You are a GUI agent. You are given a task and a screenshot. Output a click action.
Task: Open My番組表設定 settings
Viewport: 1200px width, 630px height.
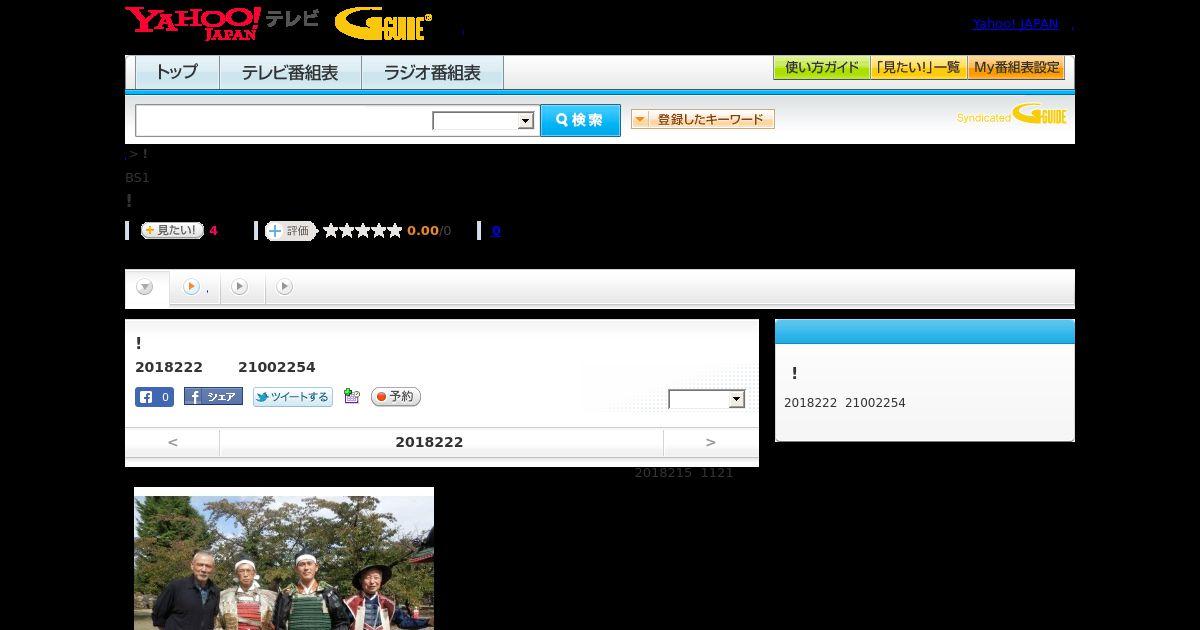(x=1016, y=68)
